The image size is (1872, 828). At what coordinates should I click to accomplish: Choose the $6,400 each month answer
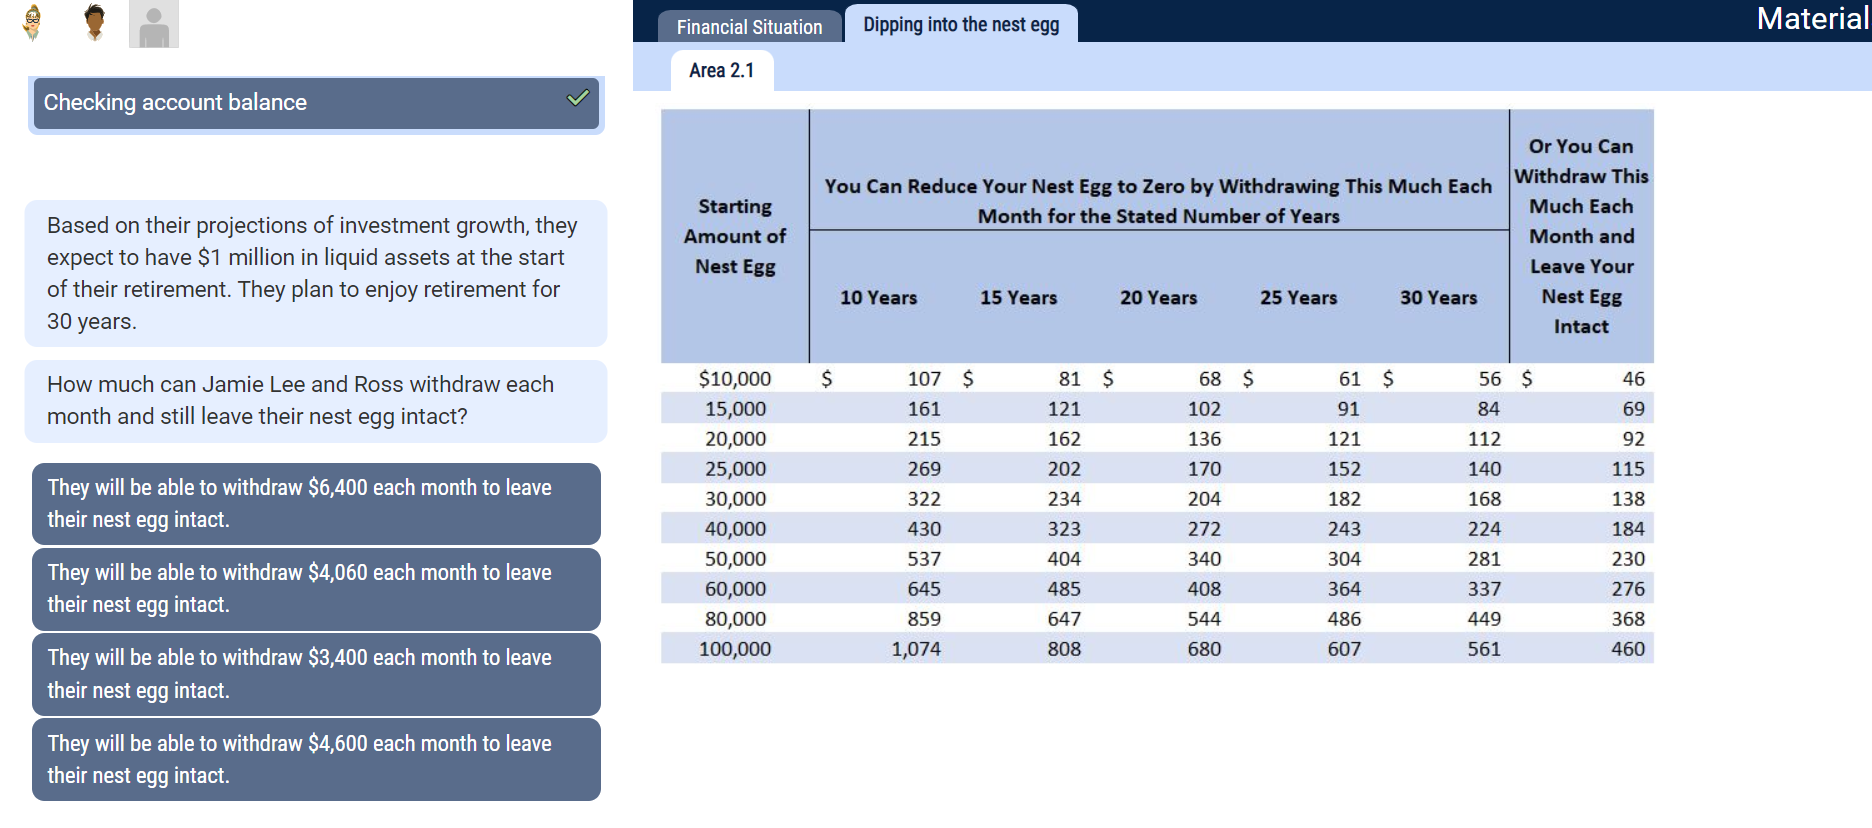pos(316,504)
